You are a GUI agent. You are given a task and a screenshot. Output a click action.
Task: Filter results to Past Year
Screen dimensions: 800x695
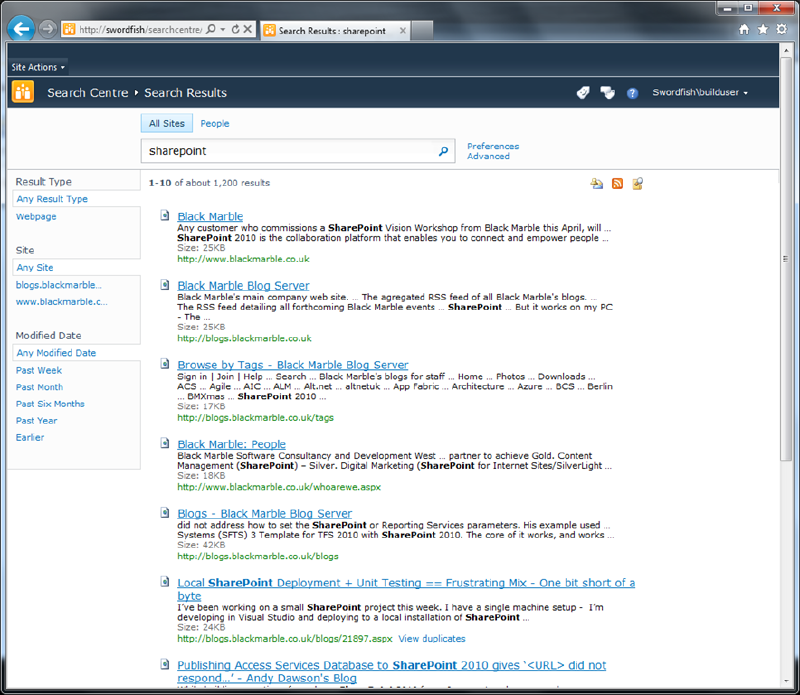click(x=36, y=421)
